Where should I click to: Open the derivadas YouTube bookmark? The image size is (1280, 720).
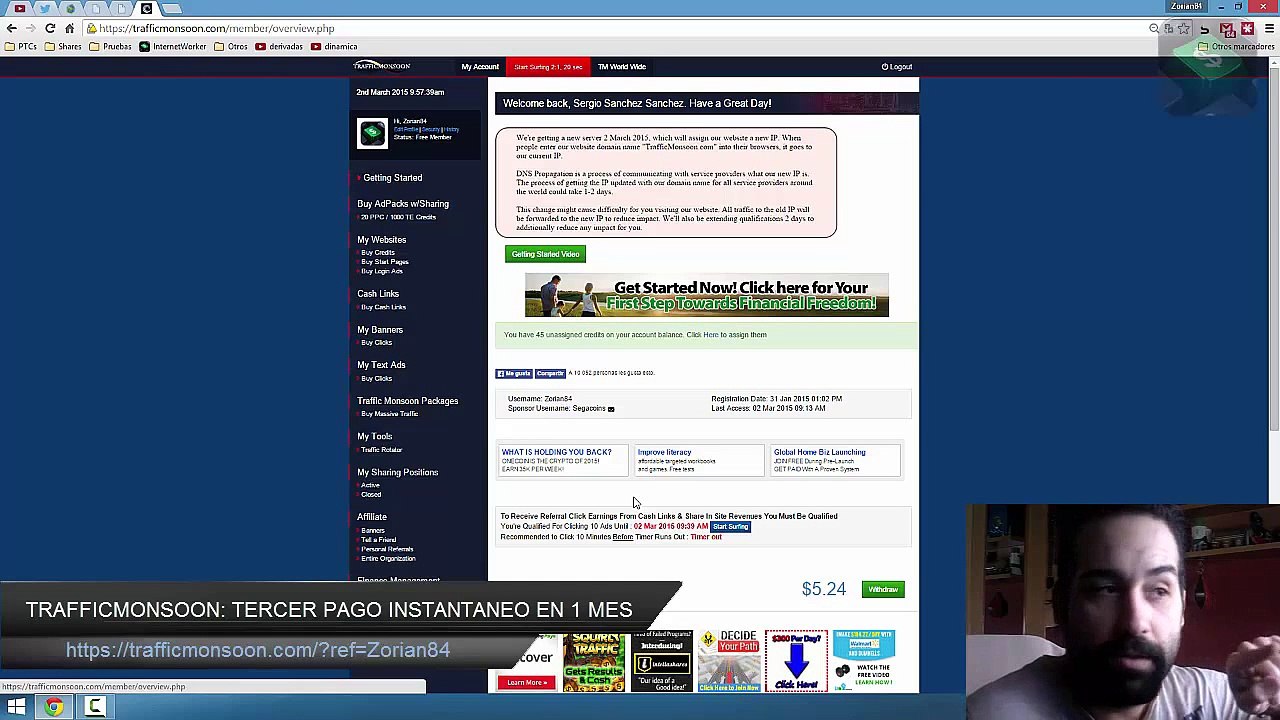click(x=279, y=46)
